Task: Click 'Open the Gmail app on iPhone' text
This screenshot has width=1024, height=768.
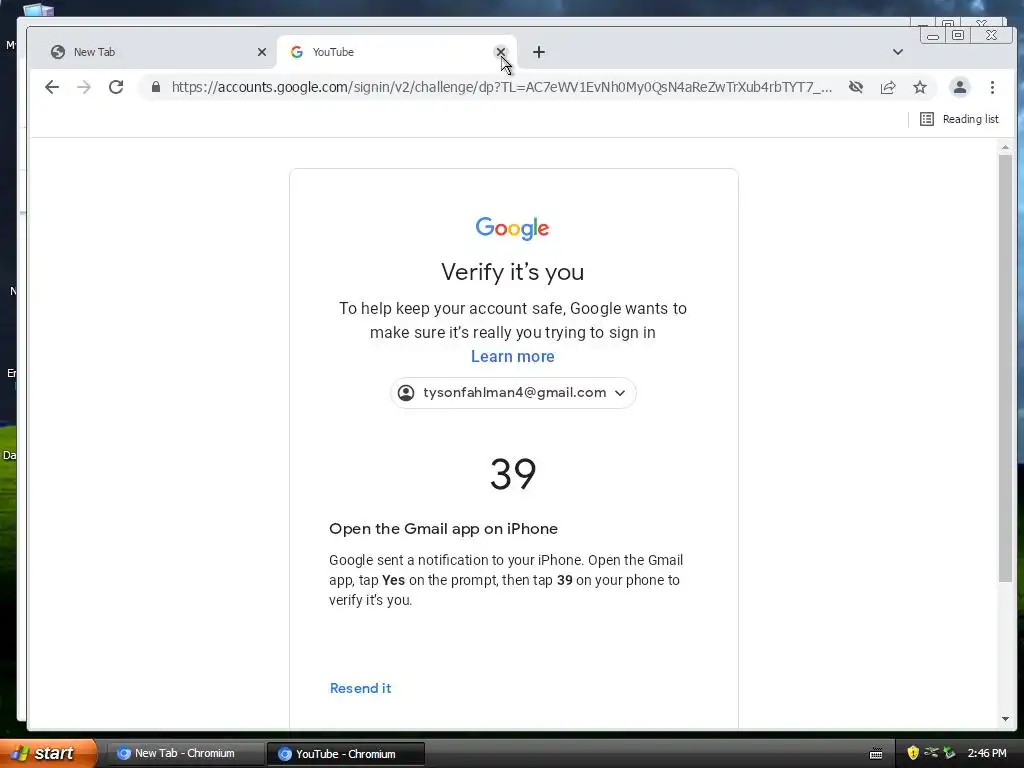Action: pos(443,529)
